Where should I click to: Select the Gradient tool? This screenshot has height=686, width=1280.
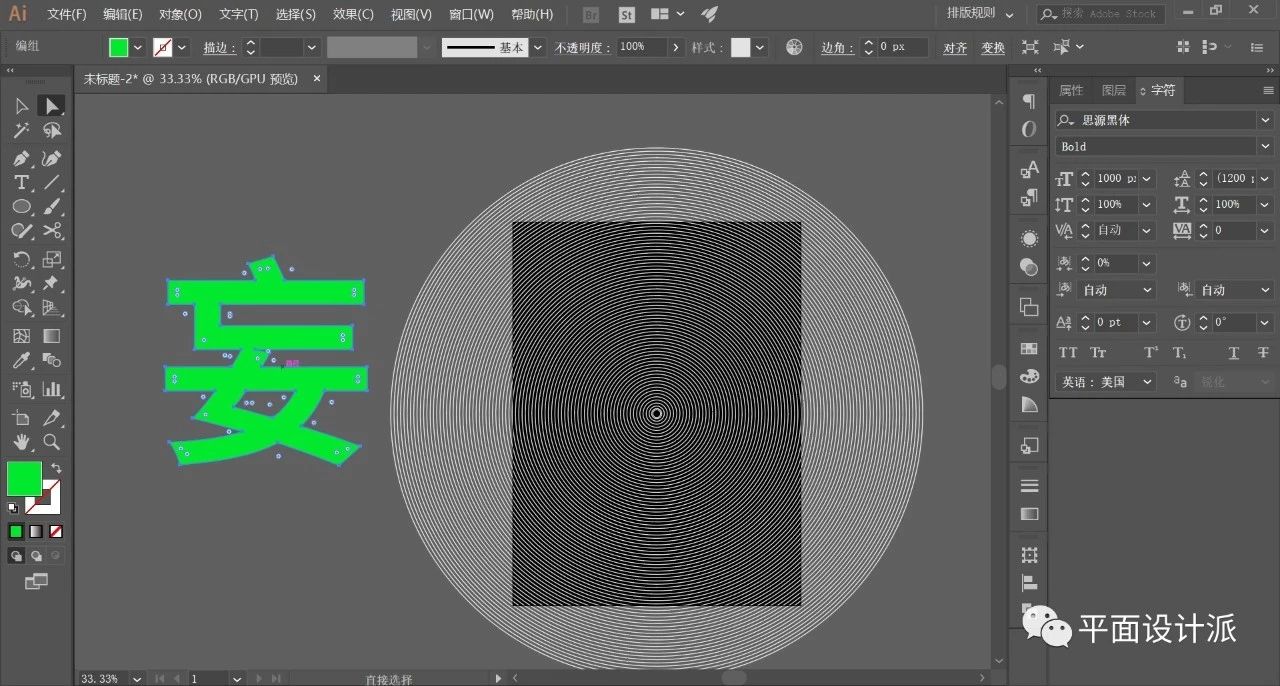(52, 336)
